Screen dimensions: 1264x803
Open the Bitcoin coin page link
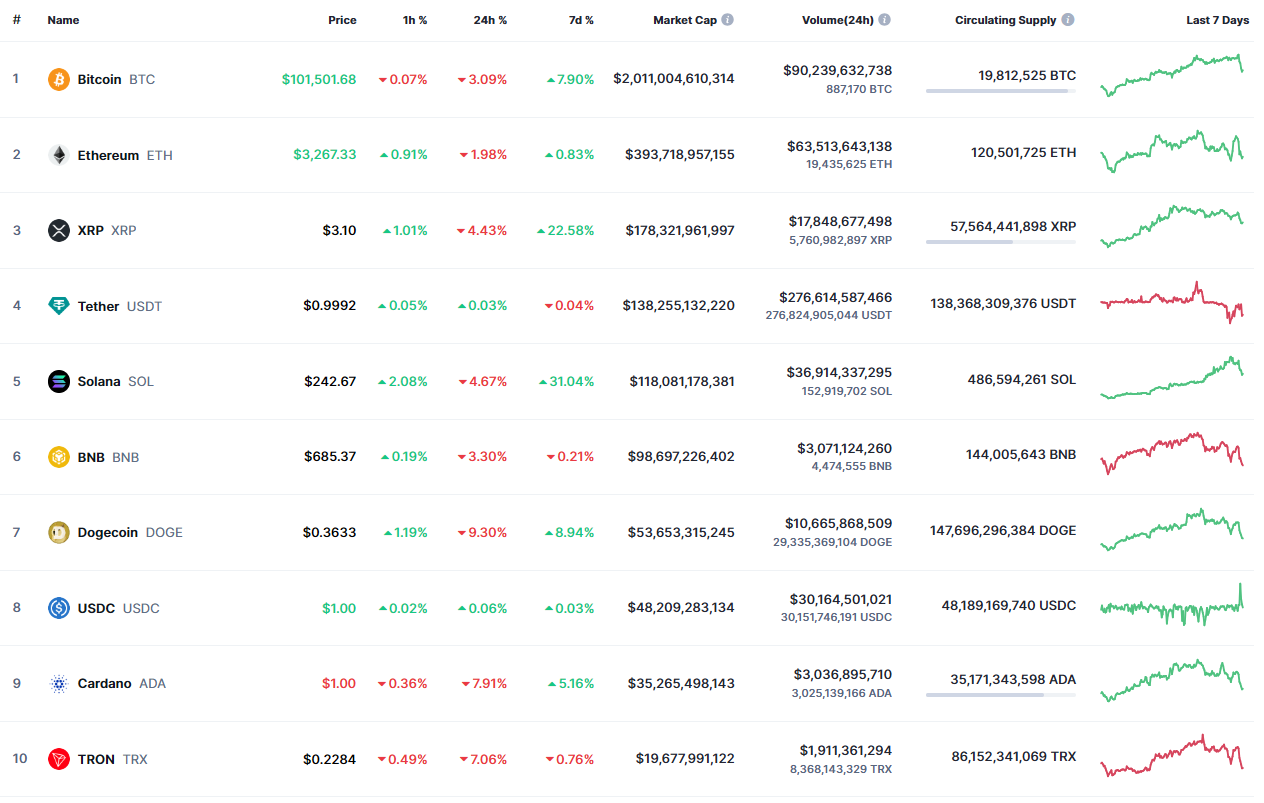tap(100, 79)
